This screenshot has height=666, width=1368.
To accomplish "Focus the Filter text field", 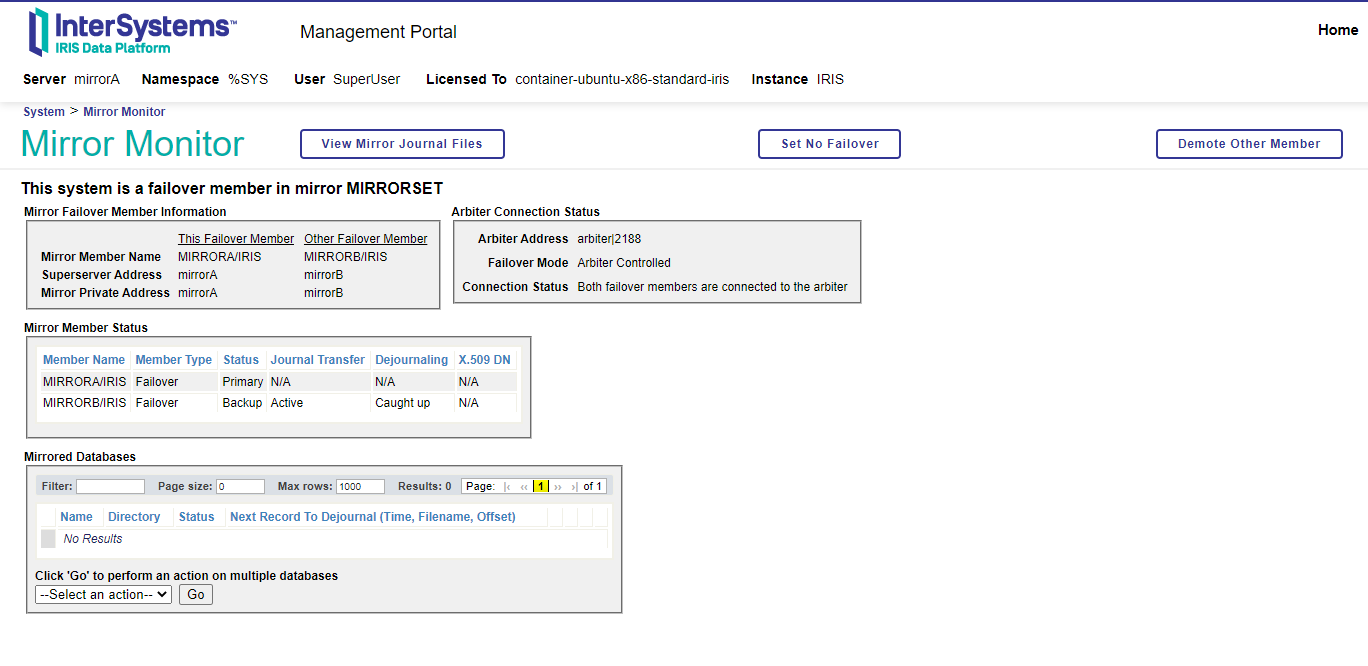I will (110, 487).
